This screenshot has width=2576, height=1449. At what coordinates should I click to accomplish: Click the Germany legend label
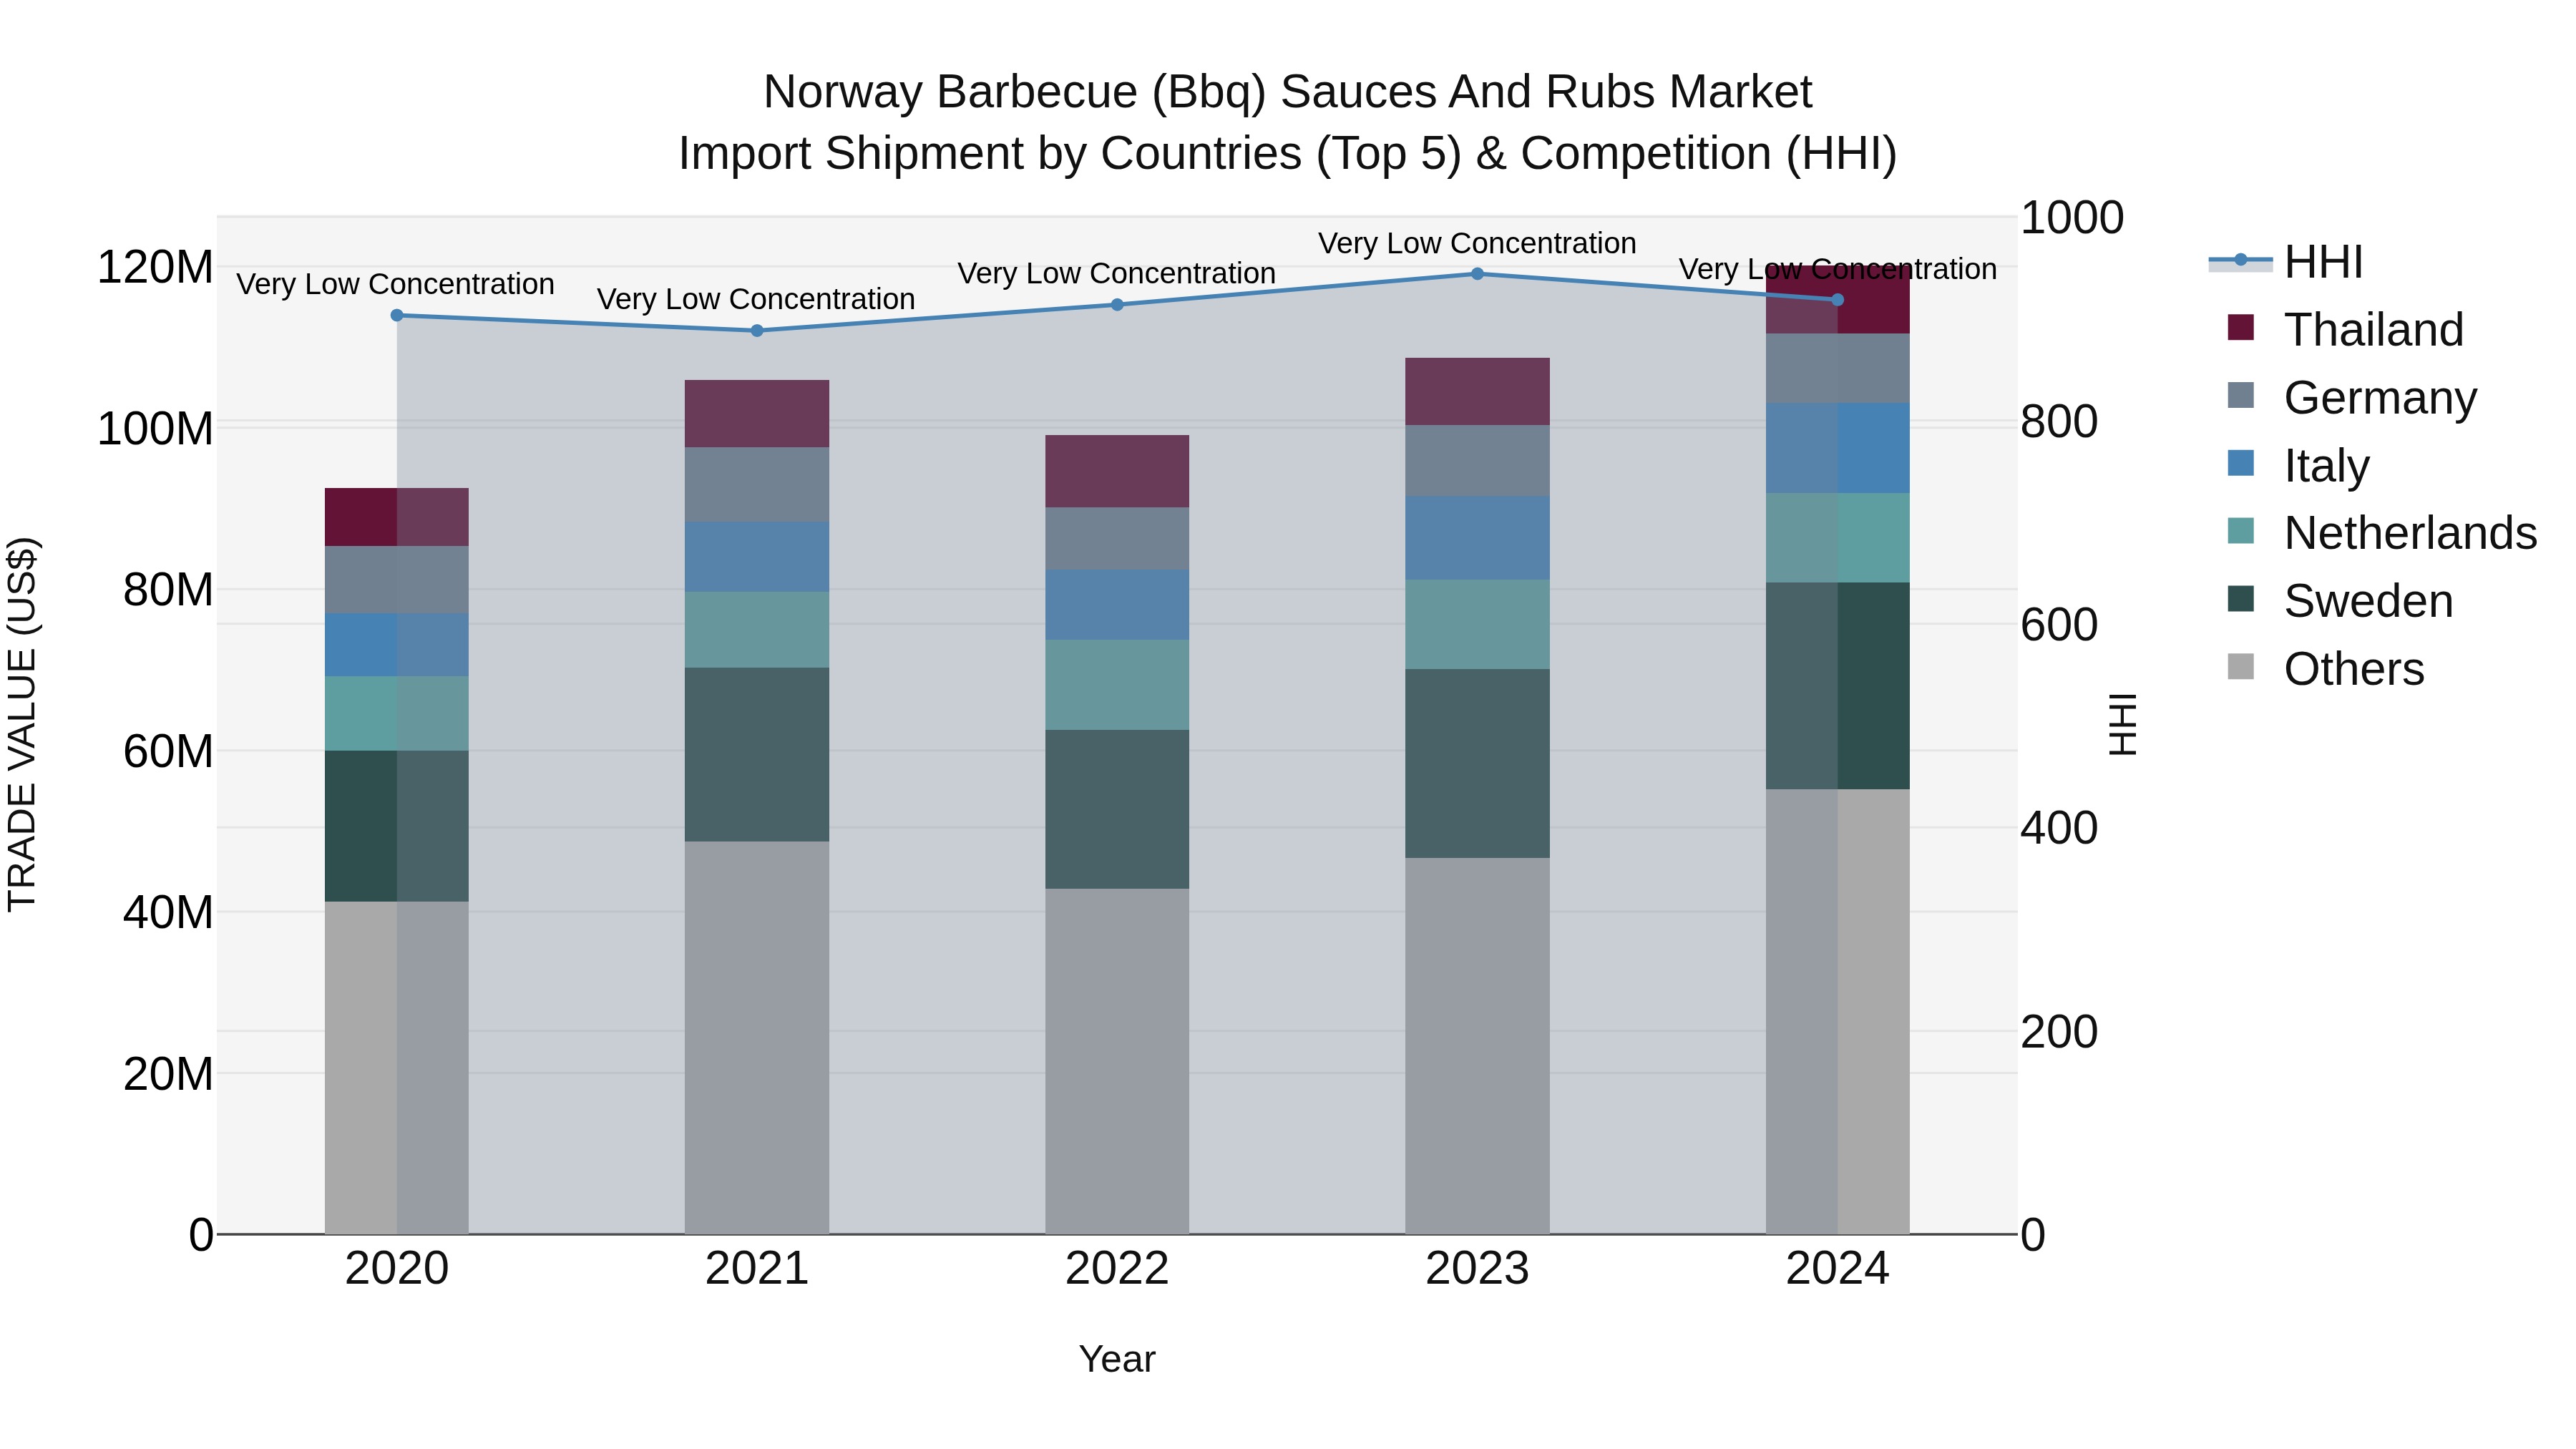(2381, 398)
